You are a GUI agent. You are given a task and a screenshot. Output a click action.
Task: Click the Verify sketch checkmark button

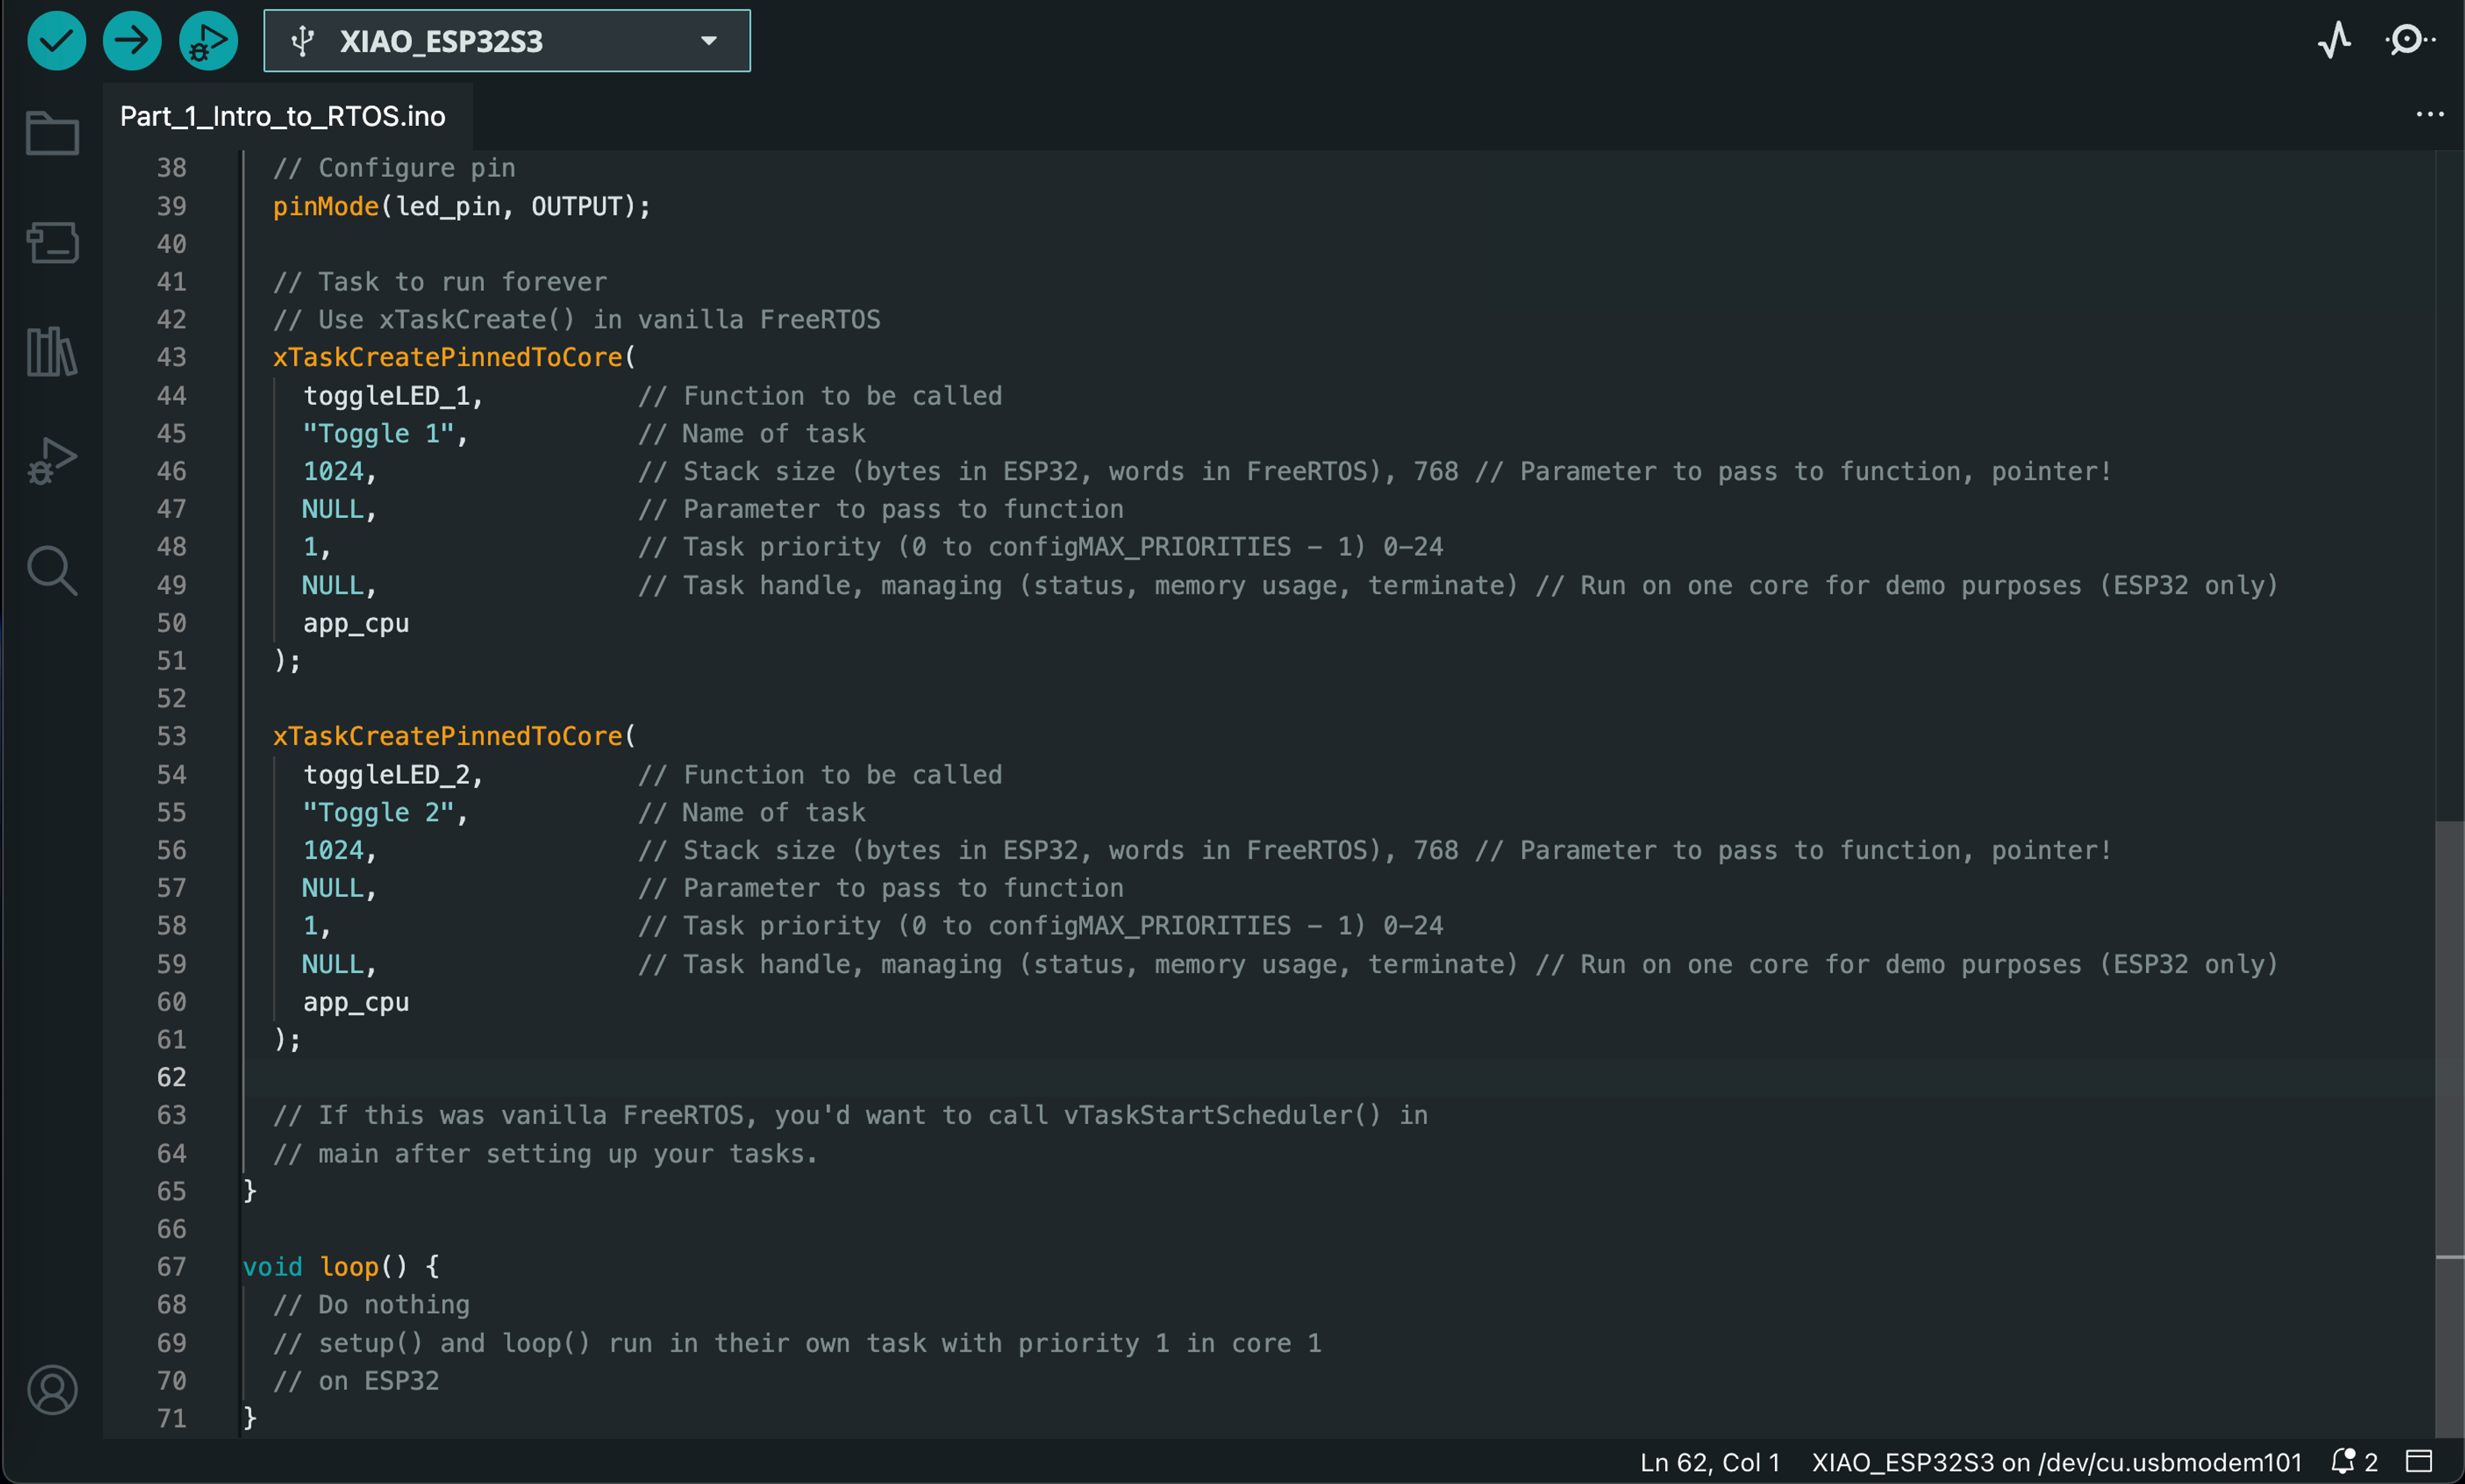coord(56,41)
